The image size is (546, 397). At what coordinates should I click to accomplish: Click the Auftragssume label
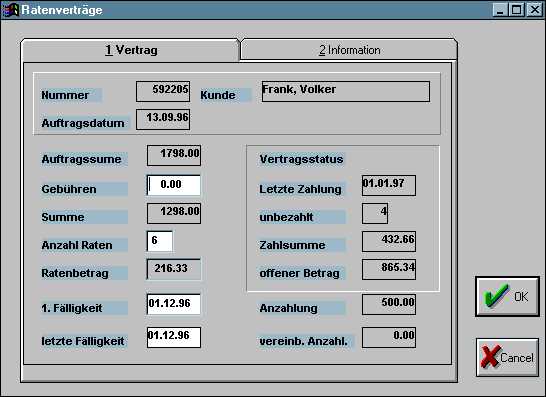point(81,159)
